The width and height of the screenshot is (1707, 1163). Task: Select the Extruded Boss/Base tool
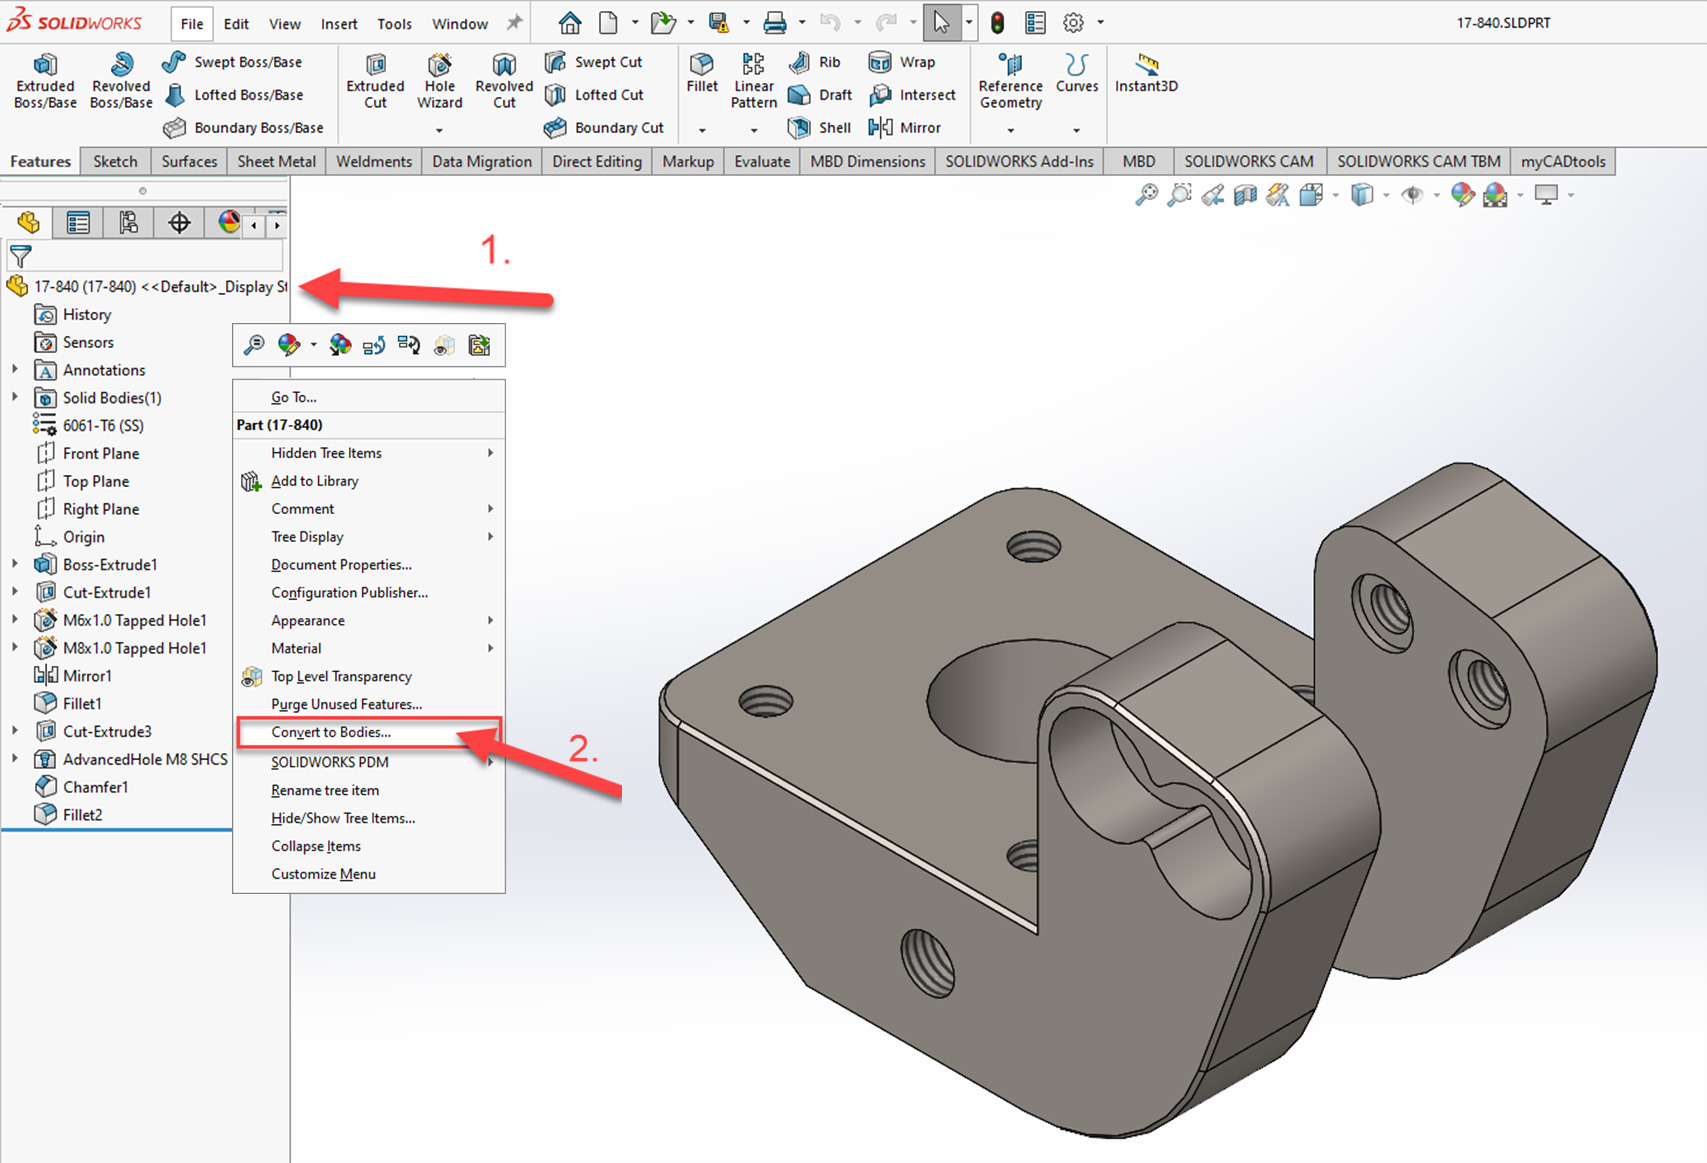[45, 82]
